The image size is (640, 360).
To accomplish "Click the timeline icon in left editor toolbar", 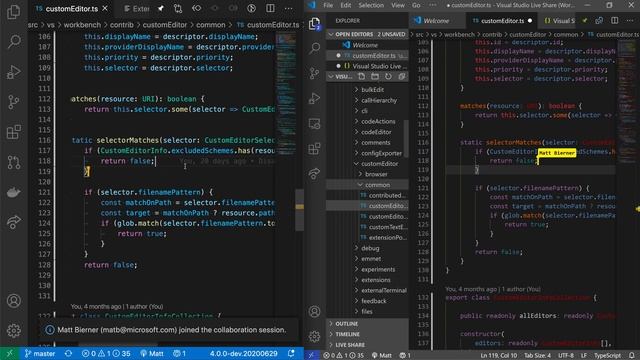I will click(251, 9).
